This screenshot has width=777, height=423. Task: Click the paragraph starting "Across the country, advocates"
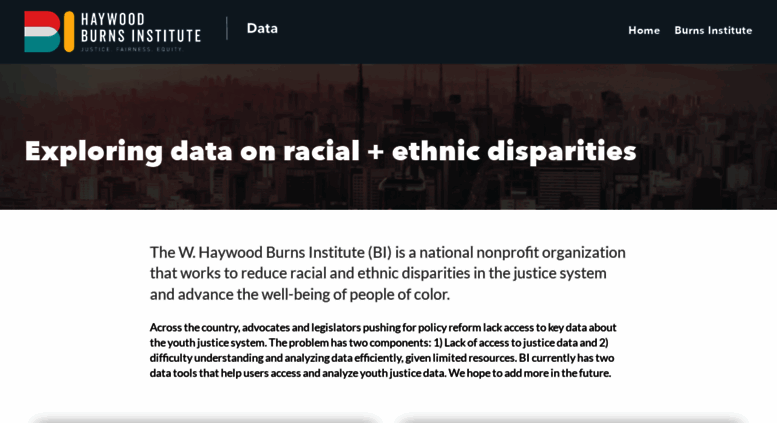(383, 350)
